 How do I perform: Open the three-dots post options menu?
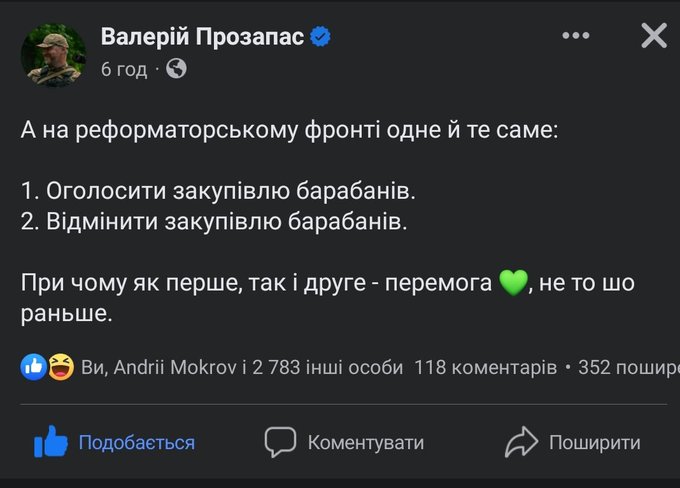click(576, 36)
